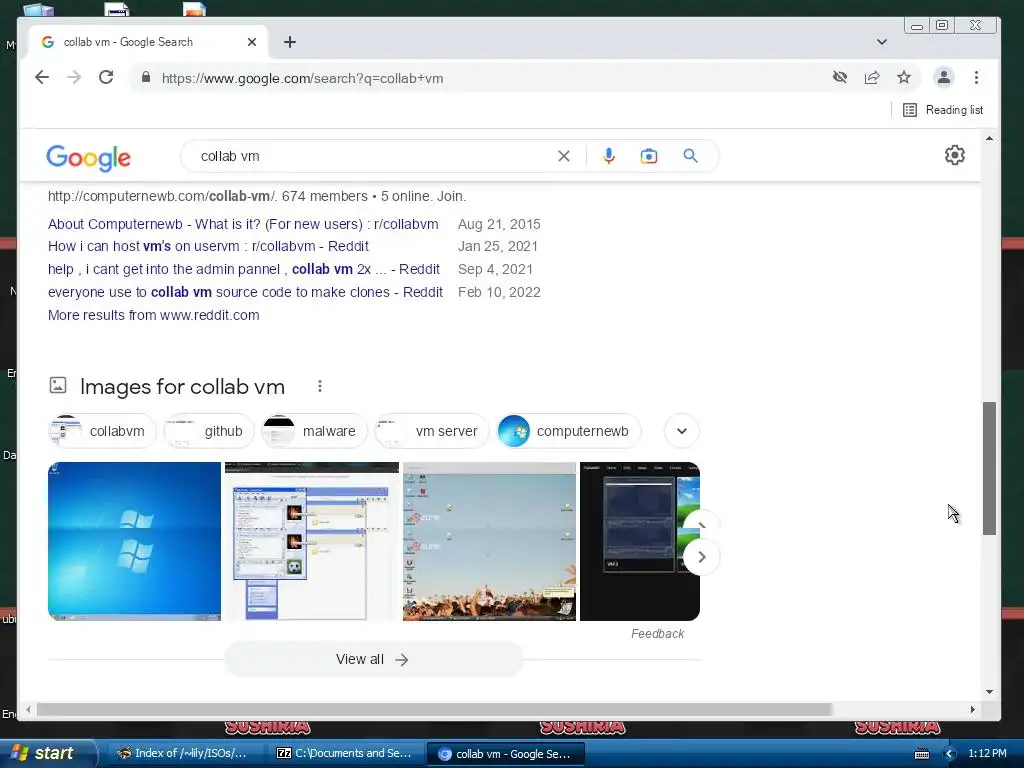This screenshot has width=1024, height=768.
Task: Open the Chrome three-dot menu
Action: click(976, 78)
